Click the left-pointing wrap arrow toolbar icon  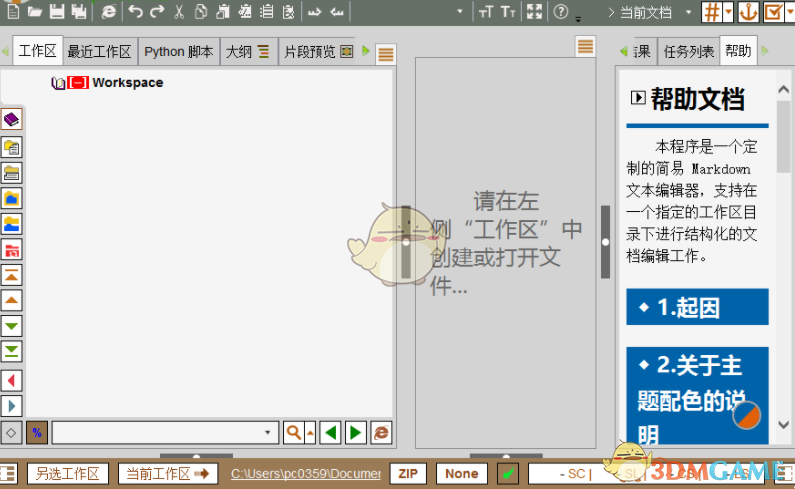tap(337, 12)
